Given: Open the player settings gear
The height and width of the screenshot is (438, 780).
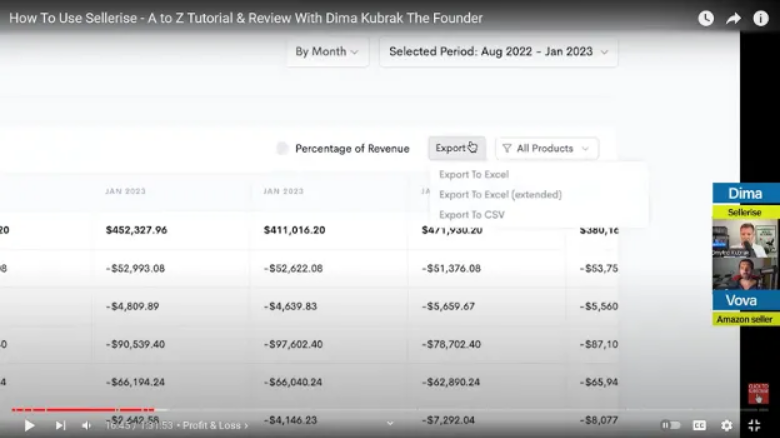Looking at the screenshot, I should 726,426.
